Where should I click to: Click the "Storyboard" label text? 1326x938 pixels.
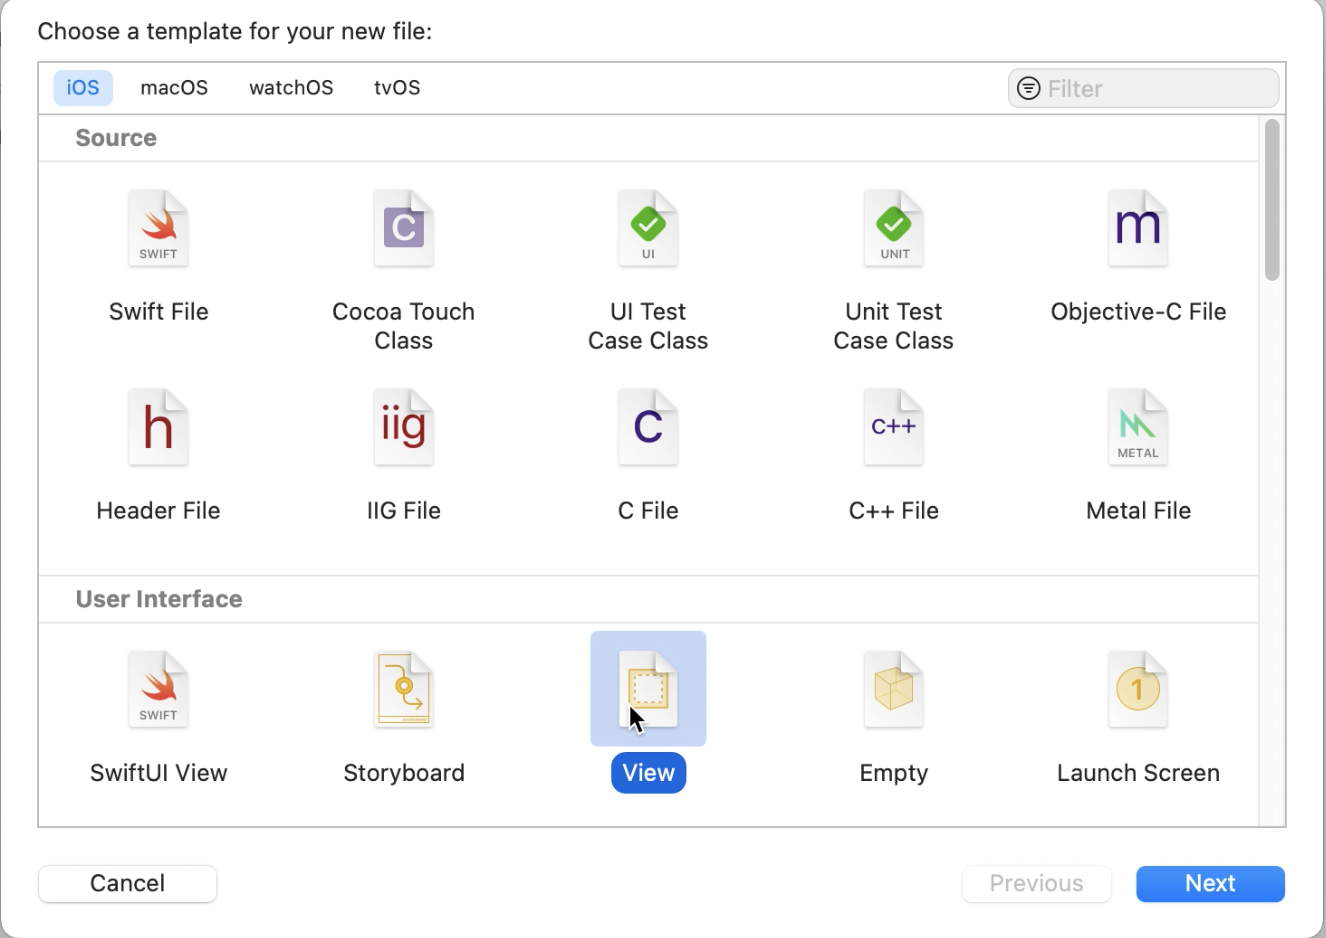click(404, 773)
